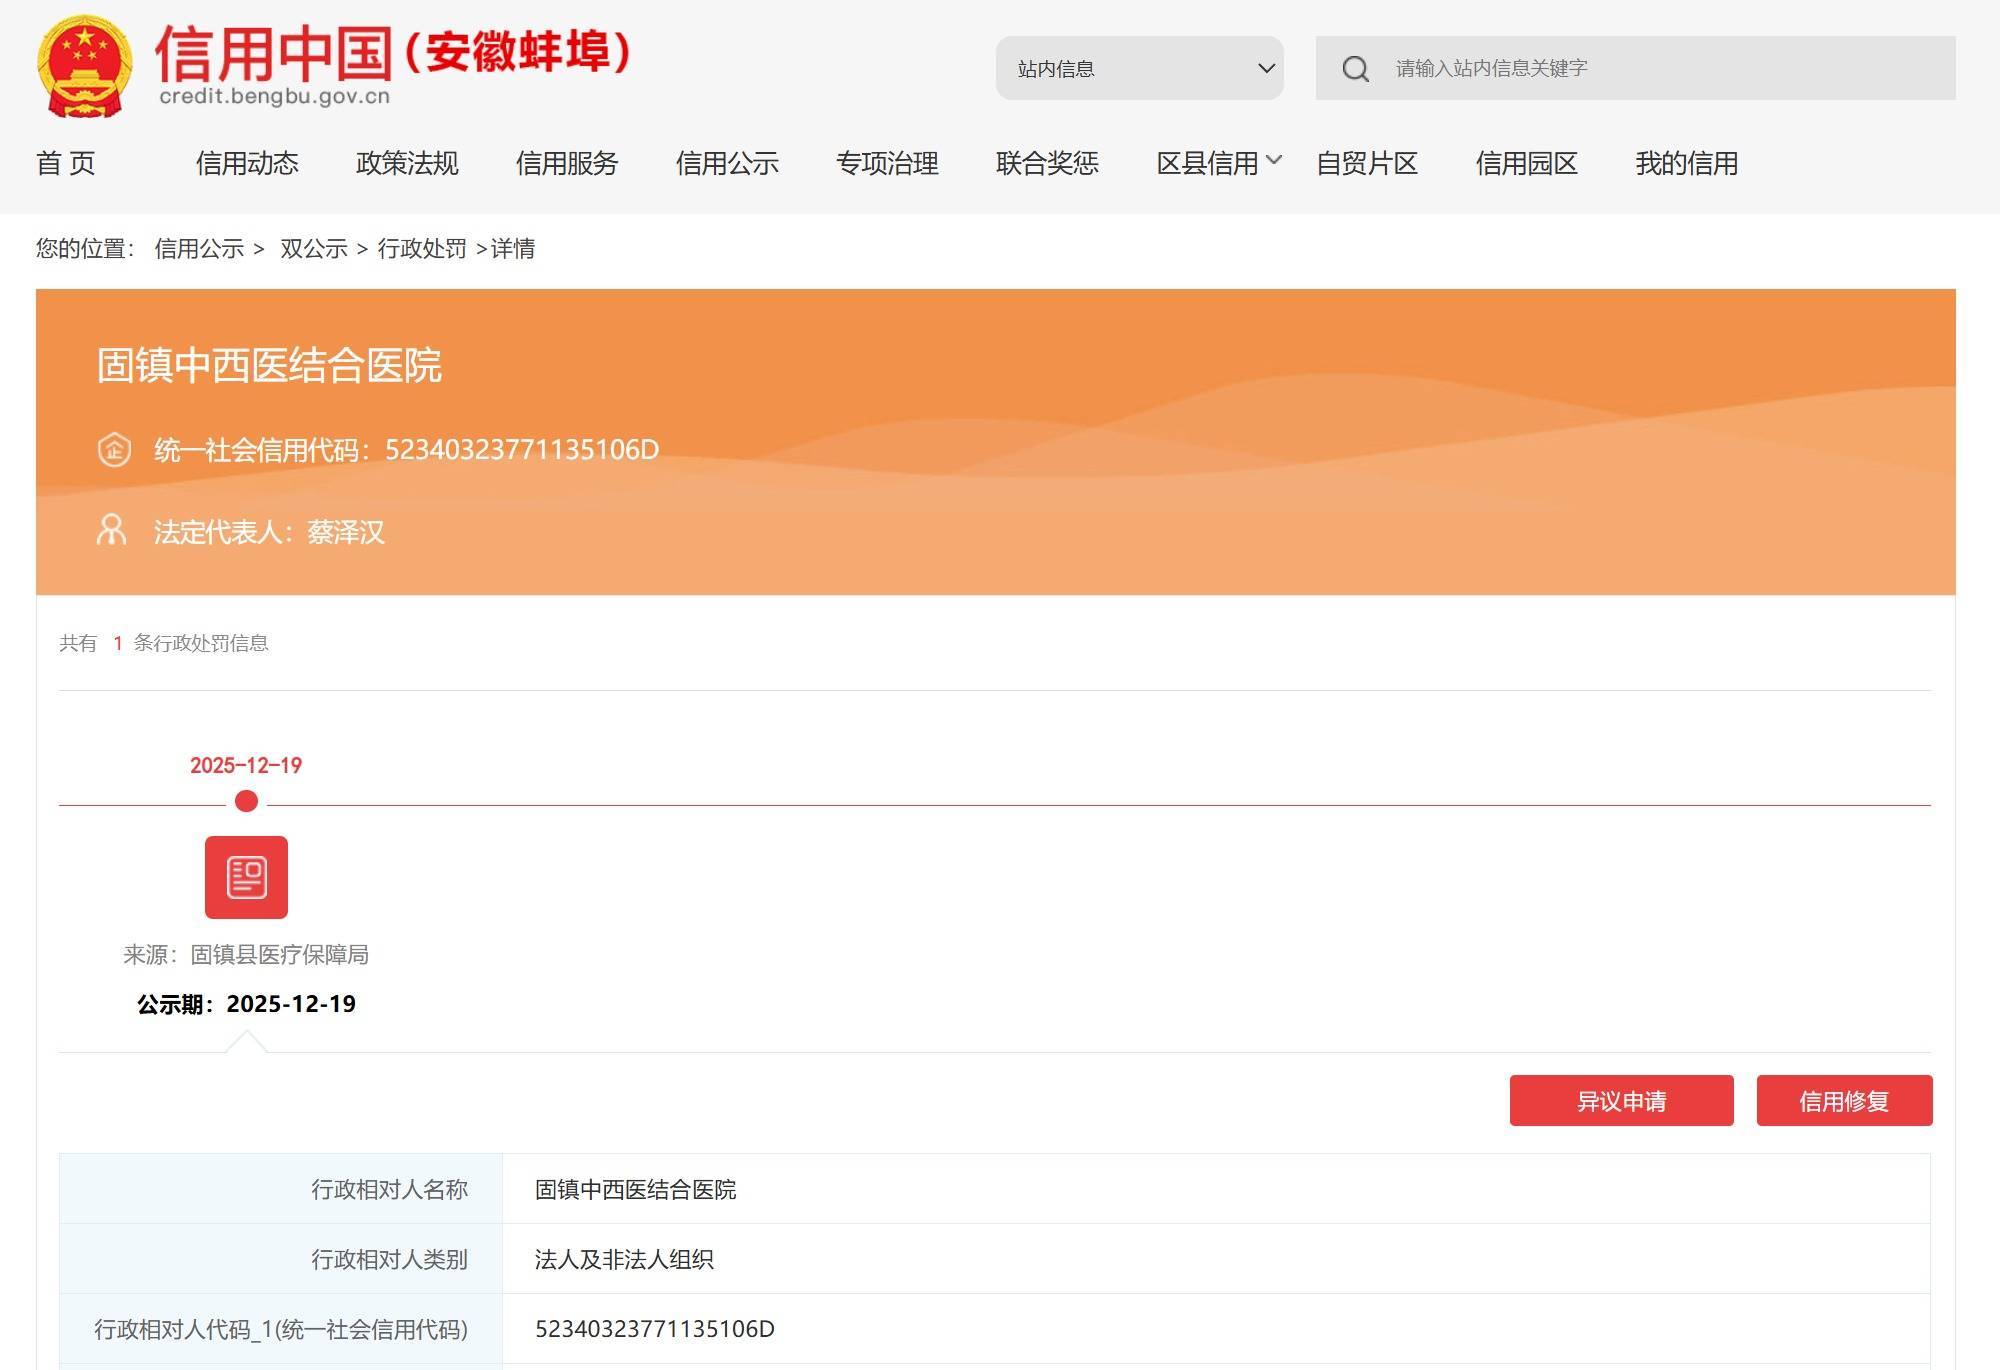The width and height of the screenshot is (2000, 1370).
Task: Select 专项治理 in the navigation bar
Action: (x=887, y=163)
